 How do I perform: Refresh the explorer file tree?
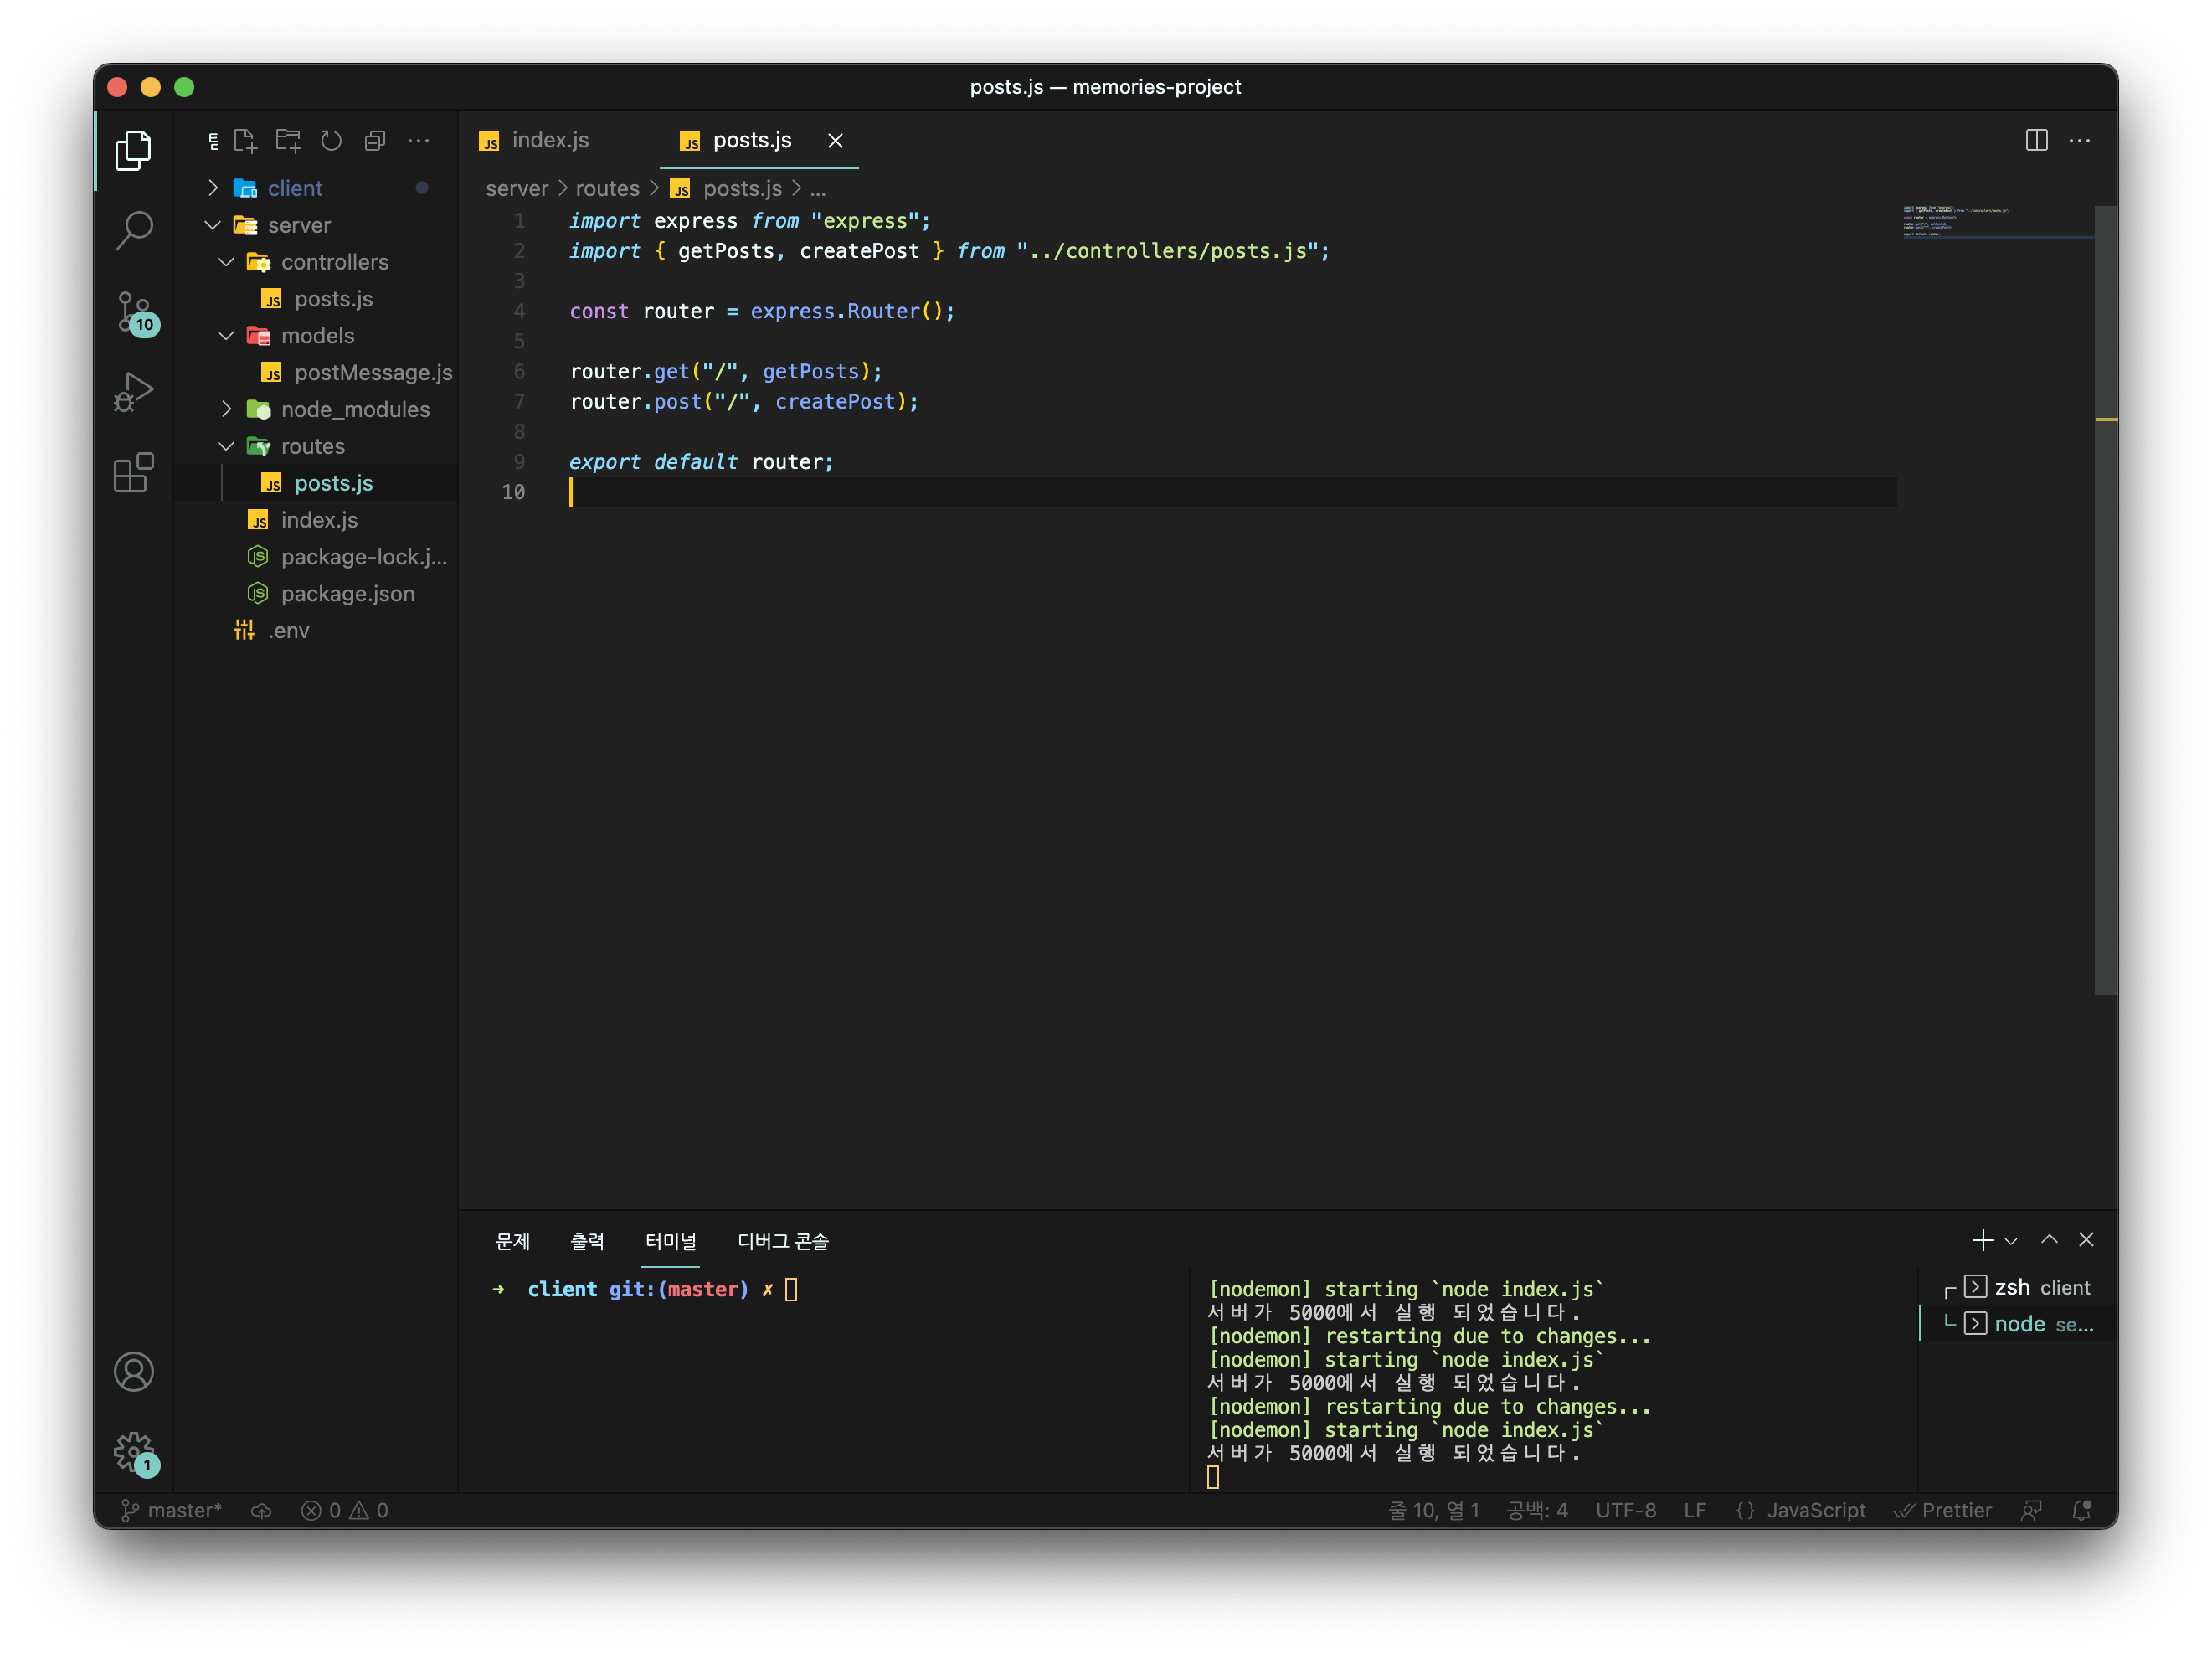click(331, 141)
